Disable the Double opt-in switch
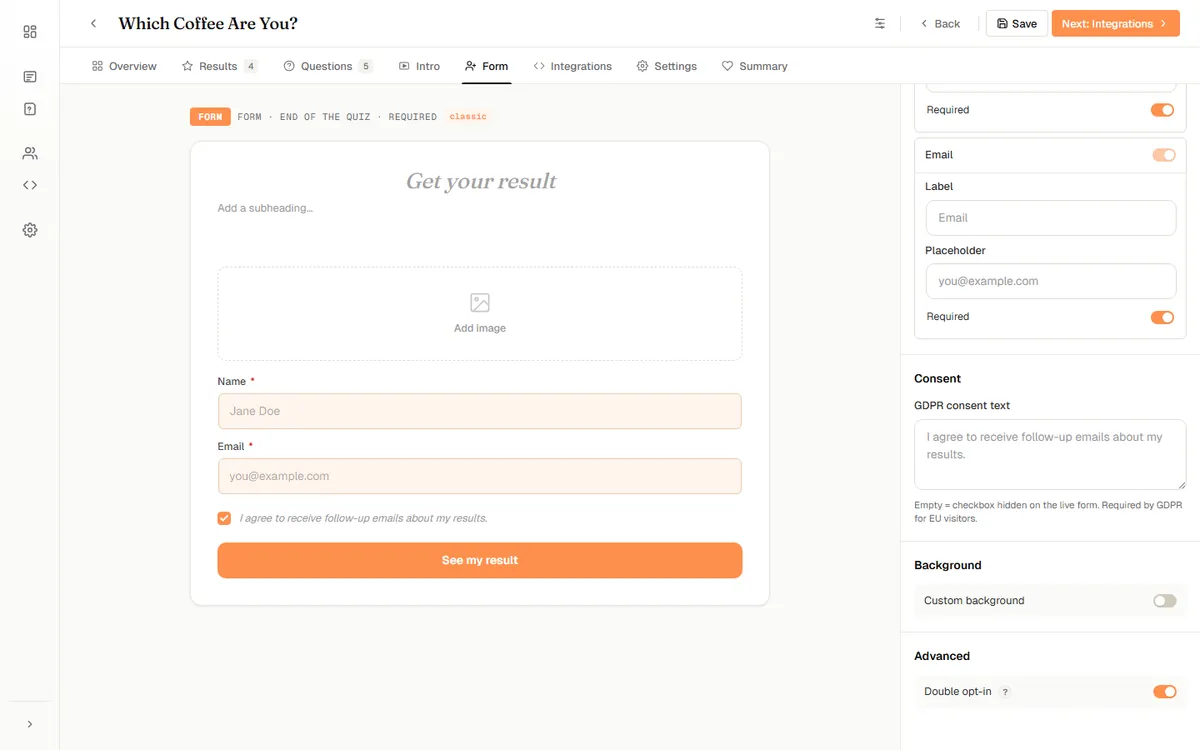The width and height of the screenshot is (1200, 750). 1164,692
